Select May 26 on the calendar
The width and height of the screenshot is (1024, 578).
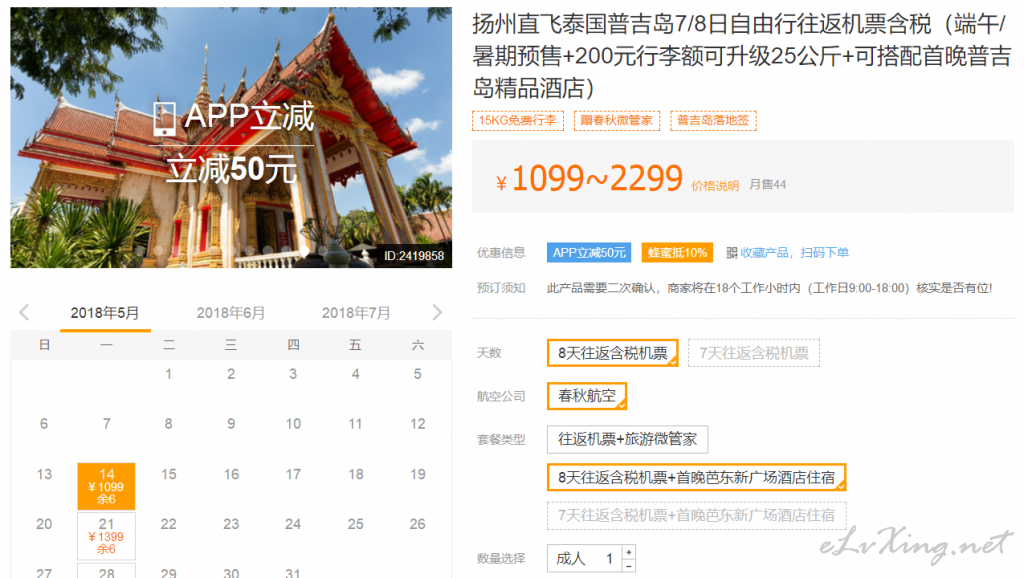(417, 524)
